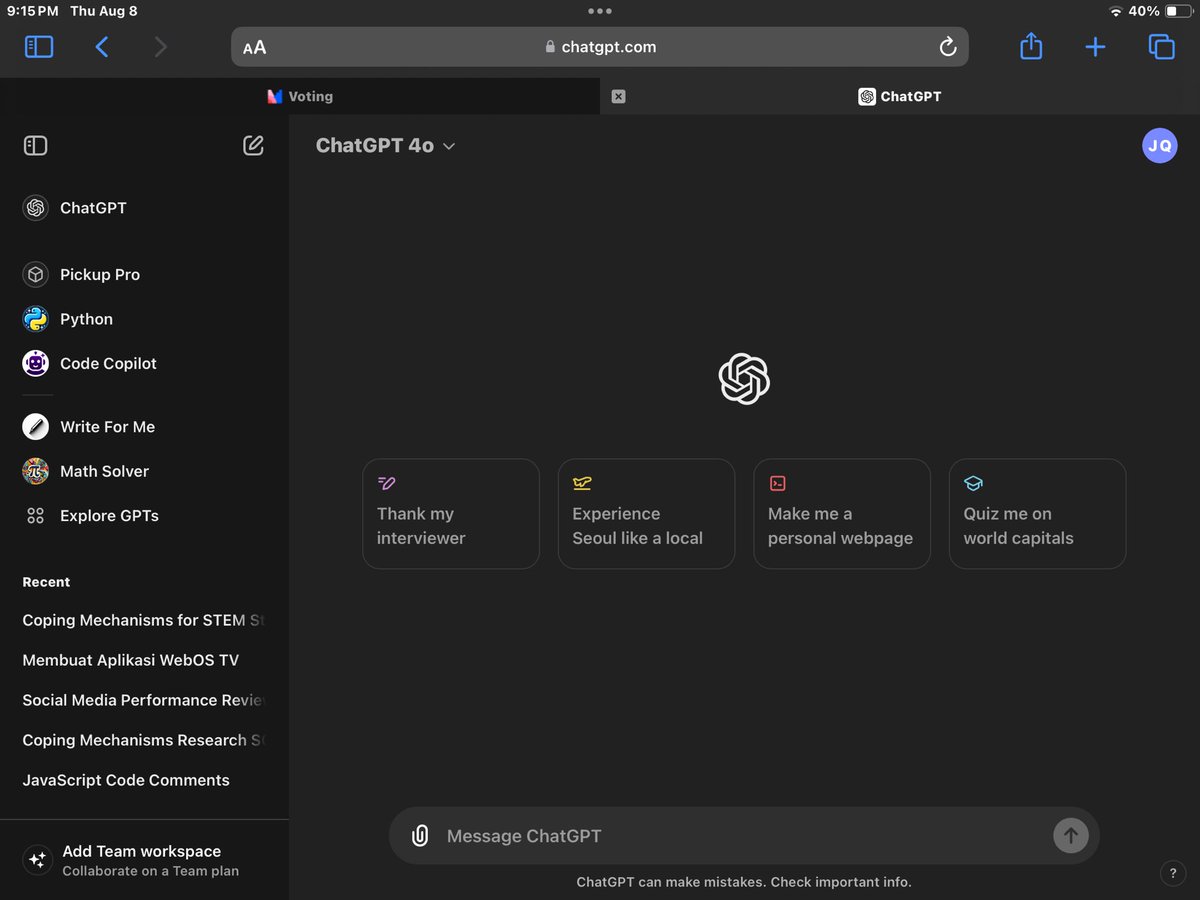
Task: Reload the chatgpt.com page
Action: (948, 47)
